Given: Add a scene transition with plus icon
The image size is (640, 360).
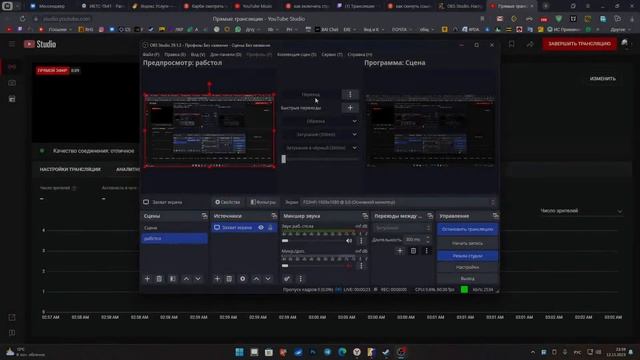Looking at the screenshot, I should pos(400,251).
